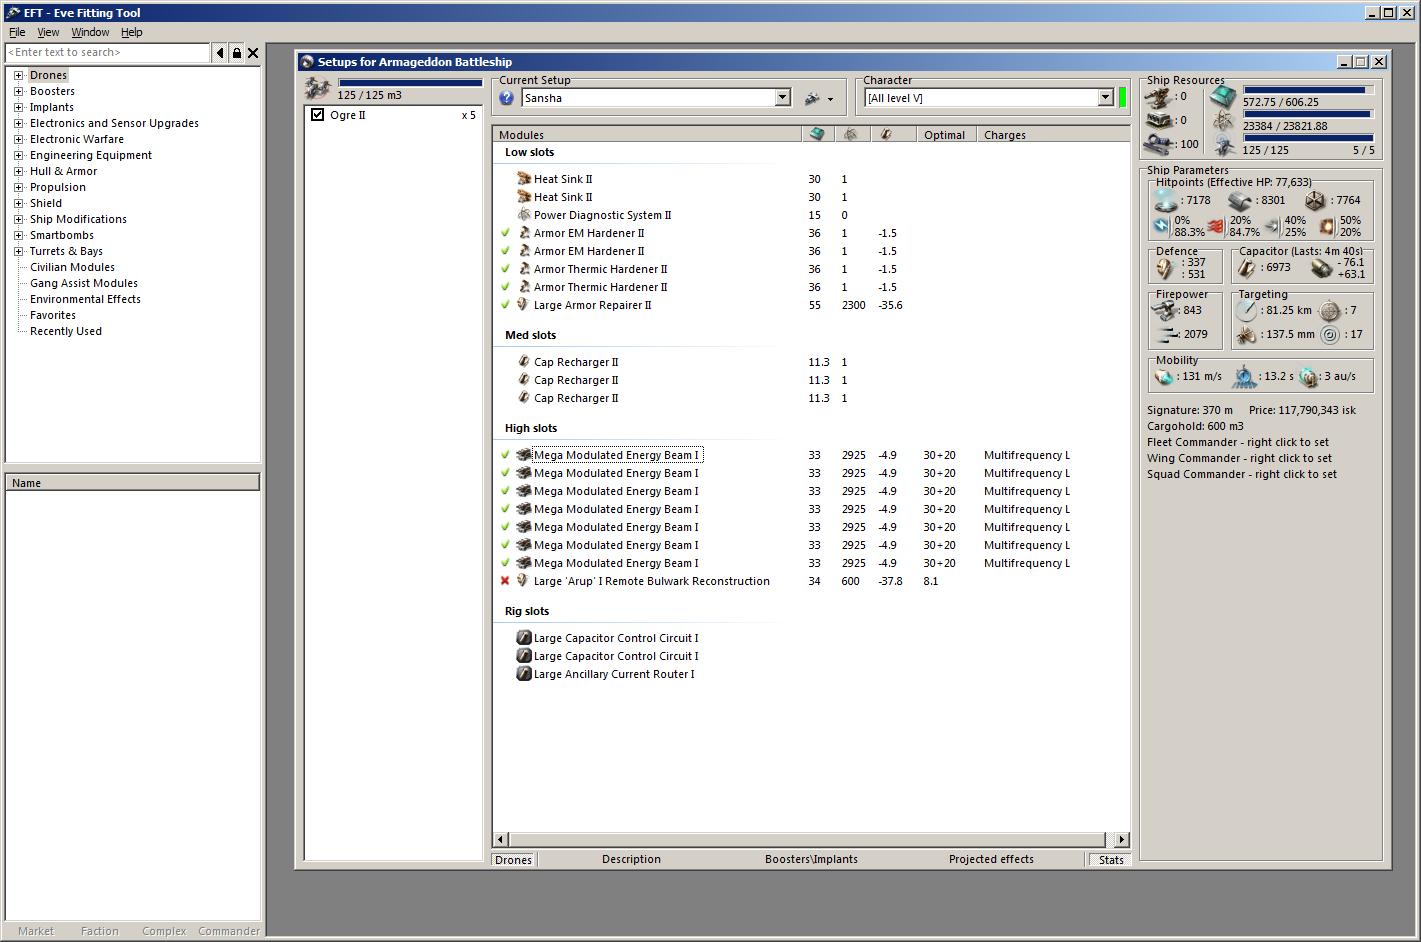Expand the Hull & Armor category
Viewport: 1421px width, 942px height.
(x=18, y=171)
